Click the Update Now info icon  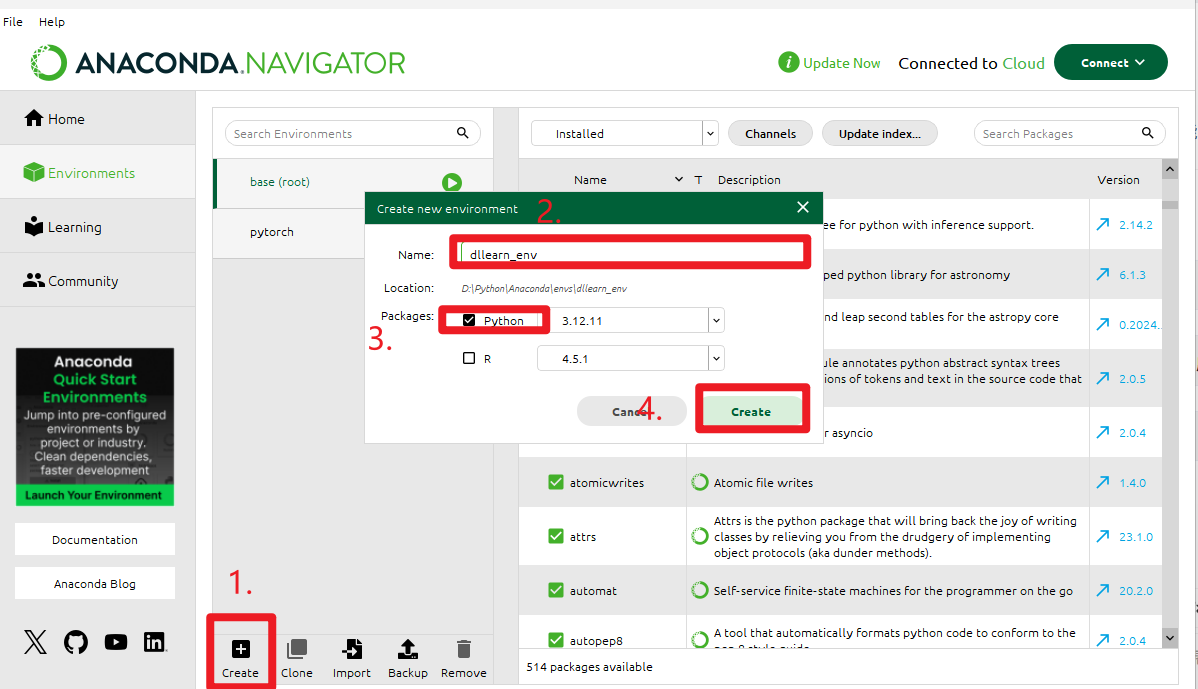pos(788,63)
